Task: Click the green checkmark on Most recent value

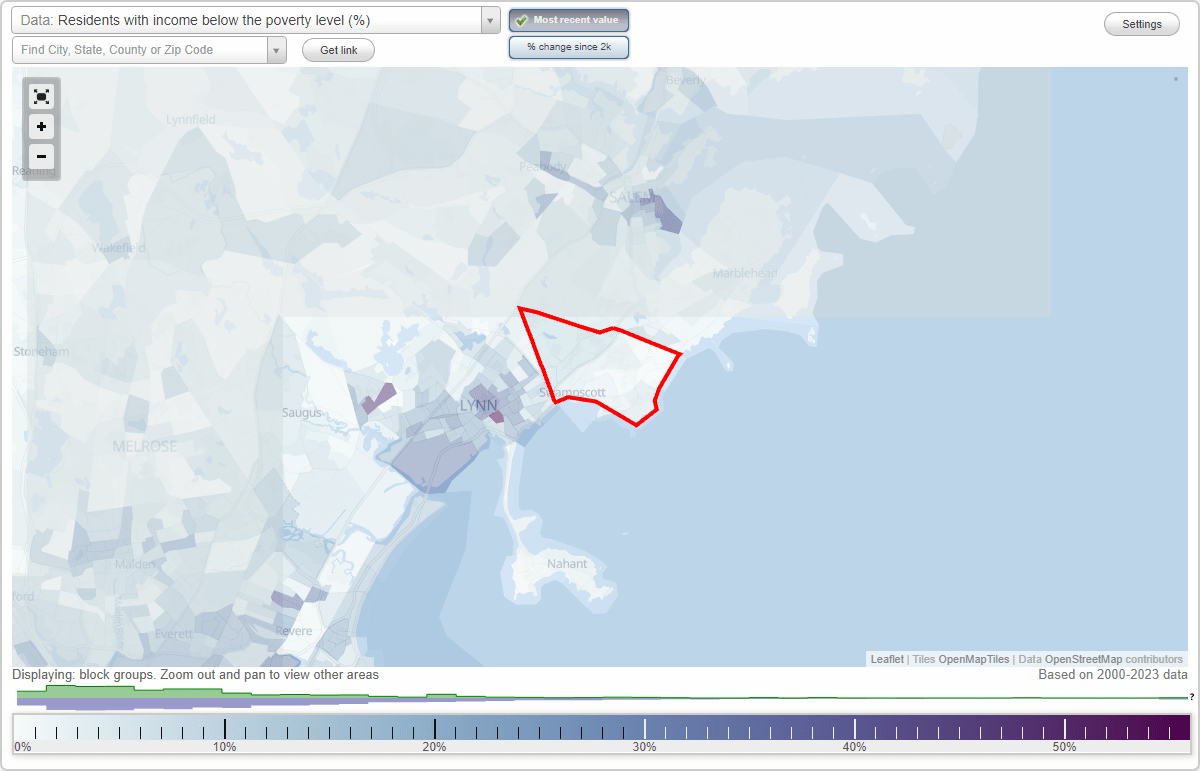Action: point(522,20)
